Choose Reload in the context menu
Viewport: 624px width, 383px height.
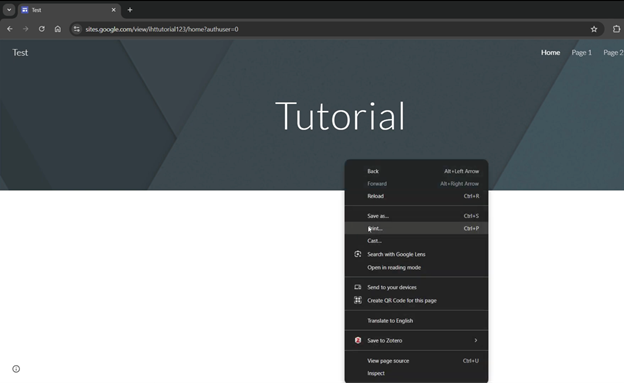(416, 196)
